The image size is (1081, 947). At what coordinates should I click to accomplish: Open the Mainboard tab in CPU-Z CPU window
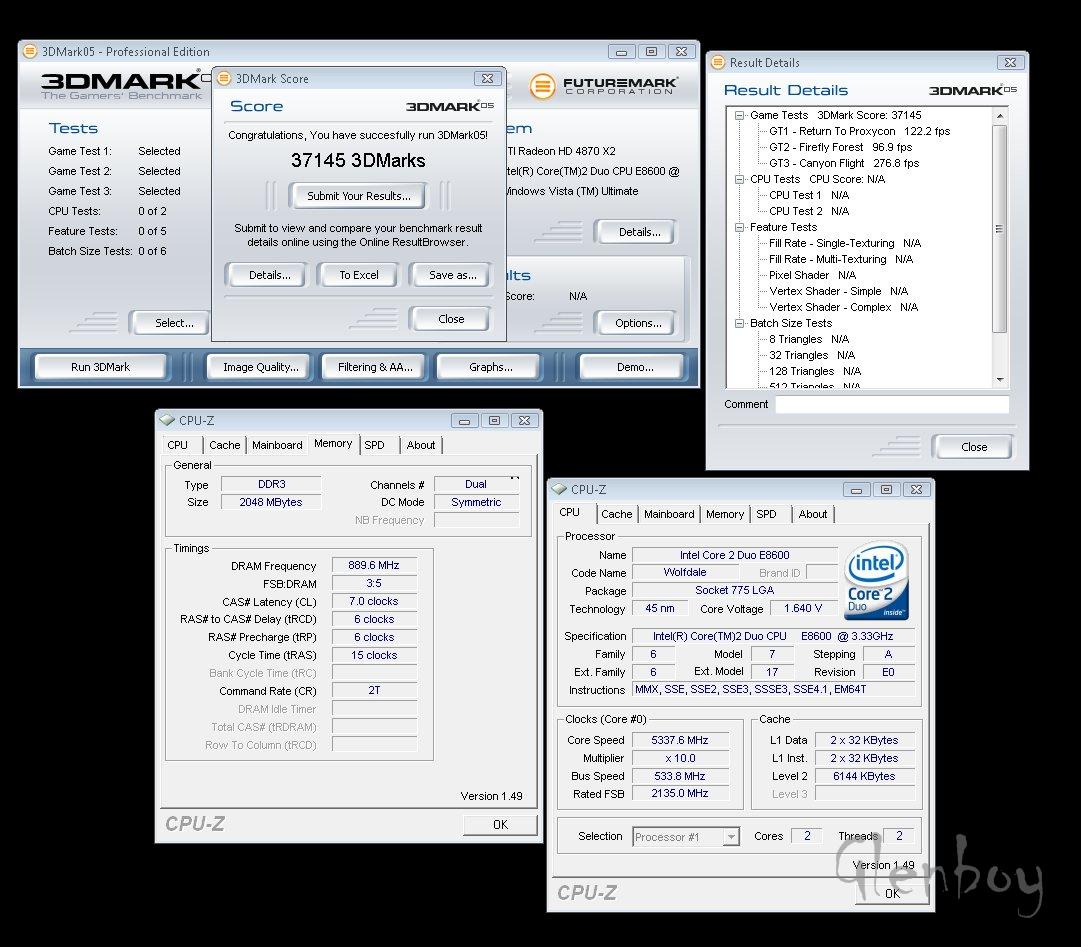[x=669, y=514]
